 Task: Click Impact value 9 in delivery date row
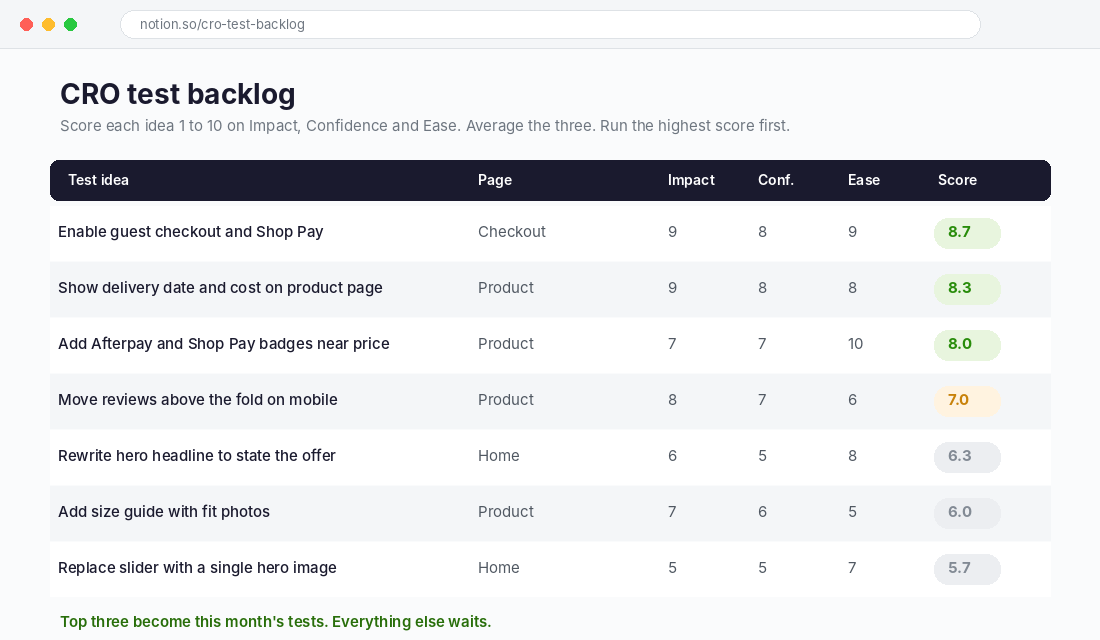[672, 288]
